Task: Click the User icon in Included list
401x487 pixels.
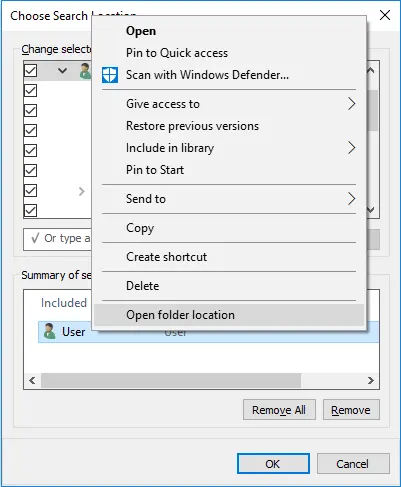Action: [x=50, y=331]
